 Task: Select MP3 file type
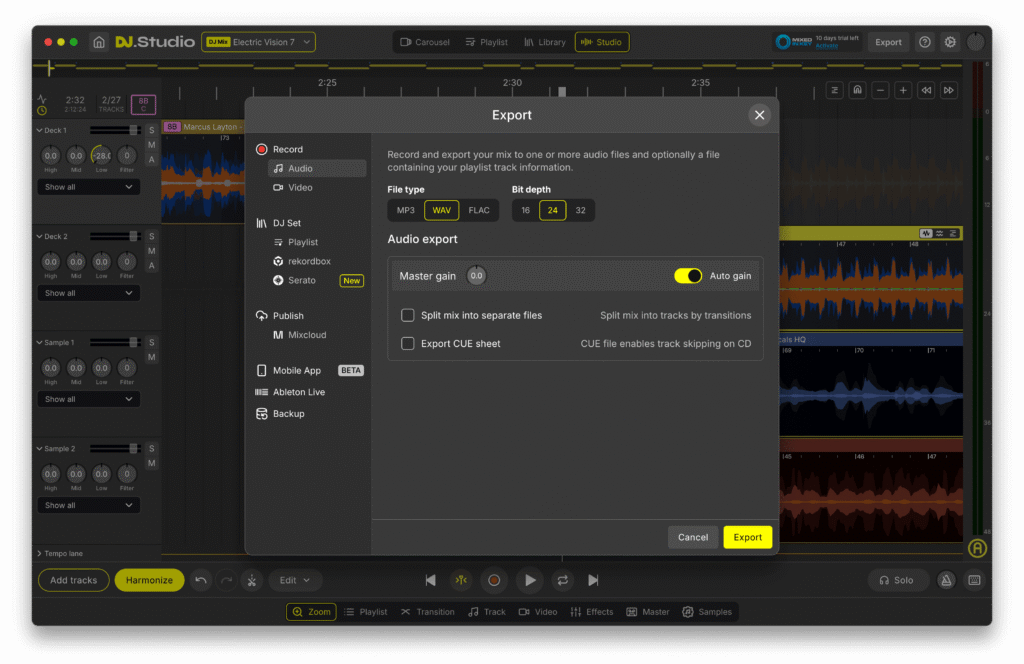point(406,210)
